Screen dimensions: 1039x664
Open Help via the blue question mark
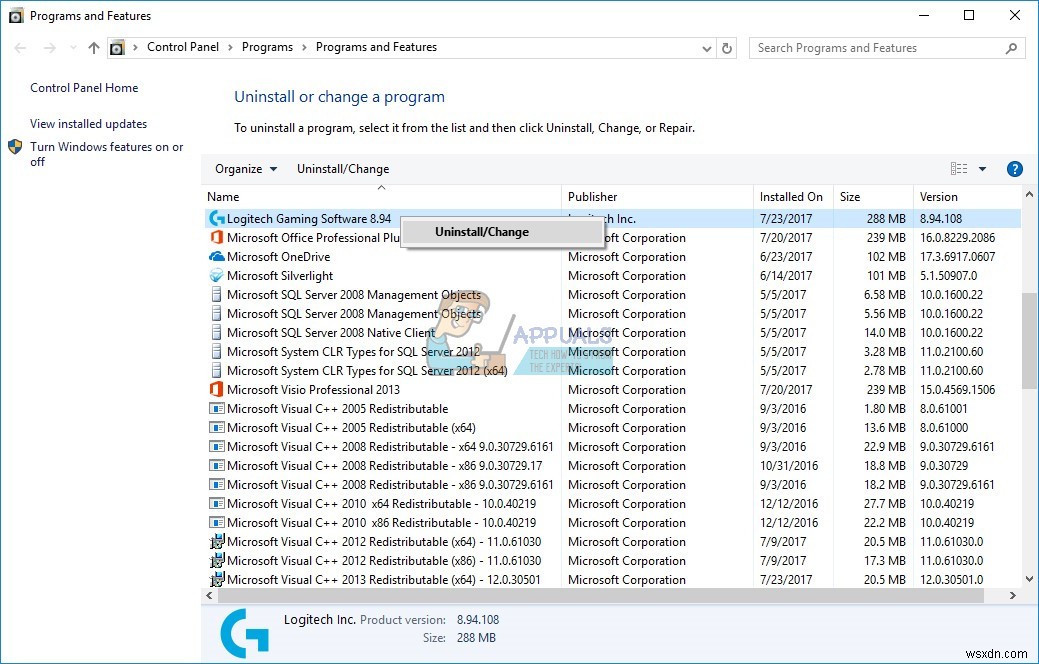click(1015, 168)
